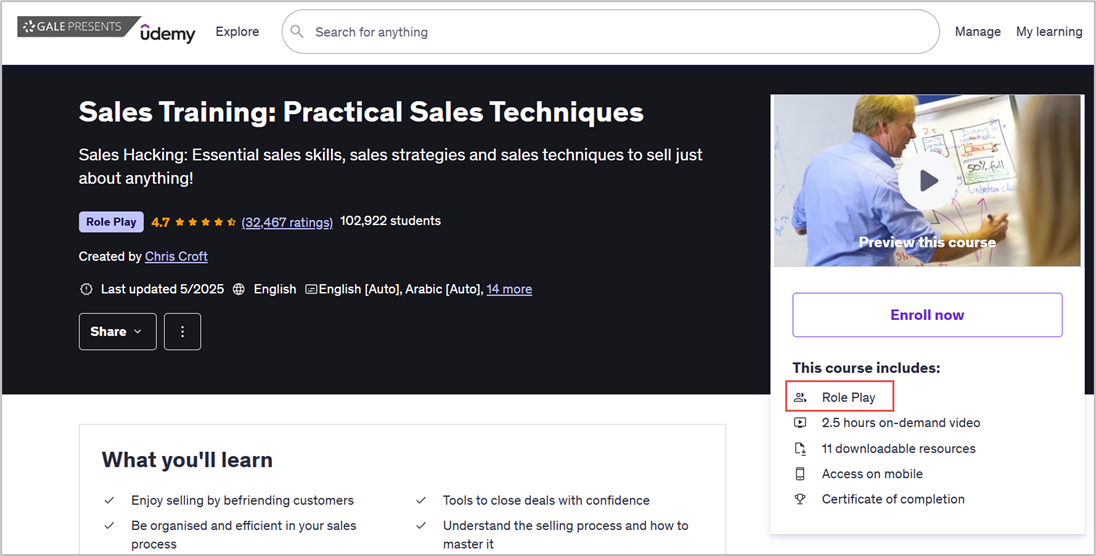Click the star rating icons
1096x556 pixels.
pos(206,222)
